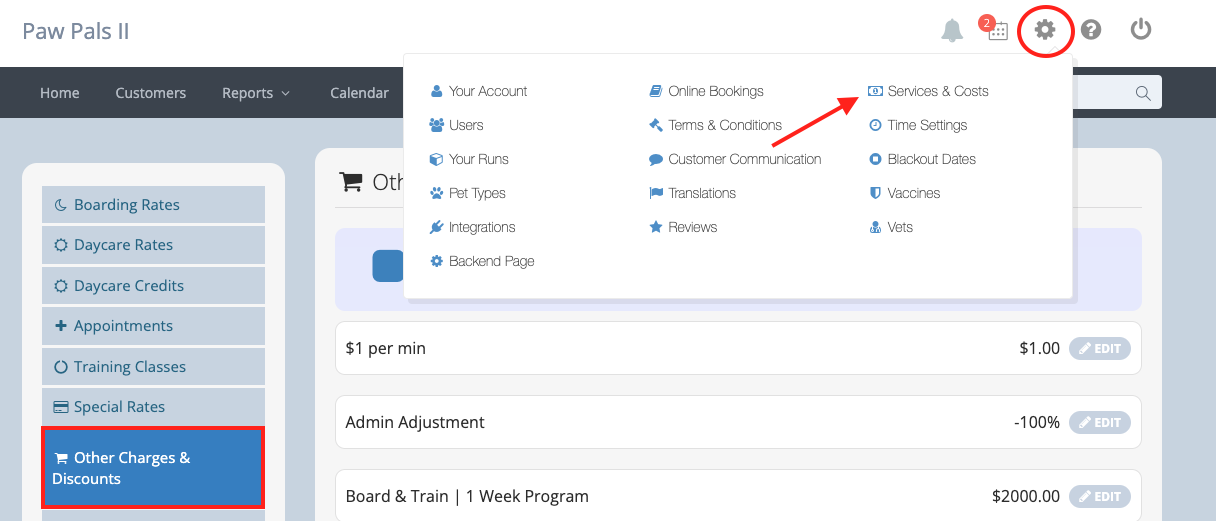1216x521 pixels.
Task: Go to Home in navigation bar
Action: (60, 93)
